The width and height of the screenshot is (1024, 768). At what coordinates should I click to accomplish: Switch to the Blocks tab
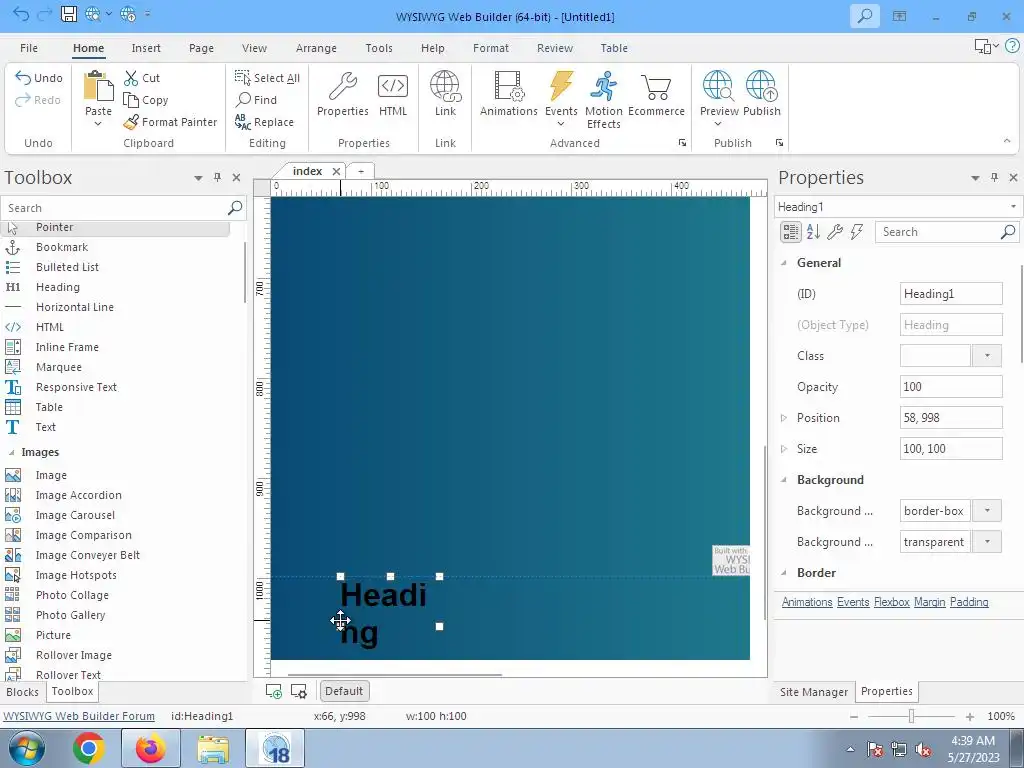(x=22, y=692)
